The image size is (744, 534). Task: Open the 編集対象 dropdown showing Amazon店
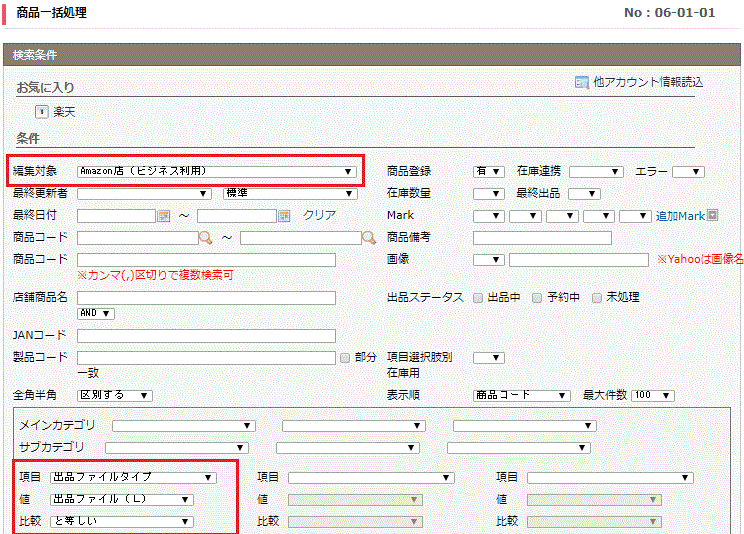coord(217,171)
